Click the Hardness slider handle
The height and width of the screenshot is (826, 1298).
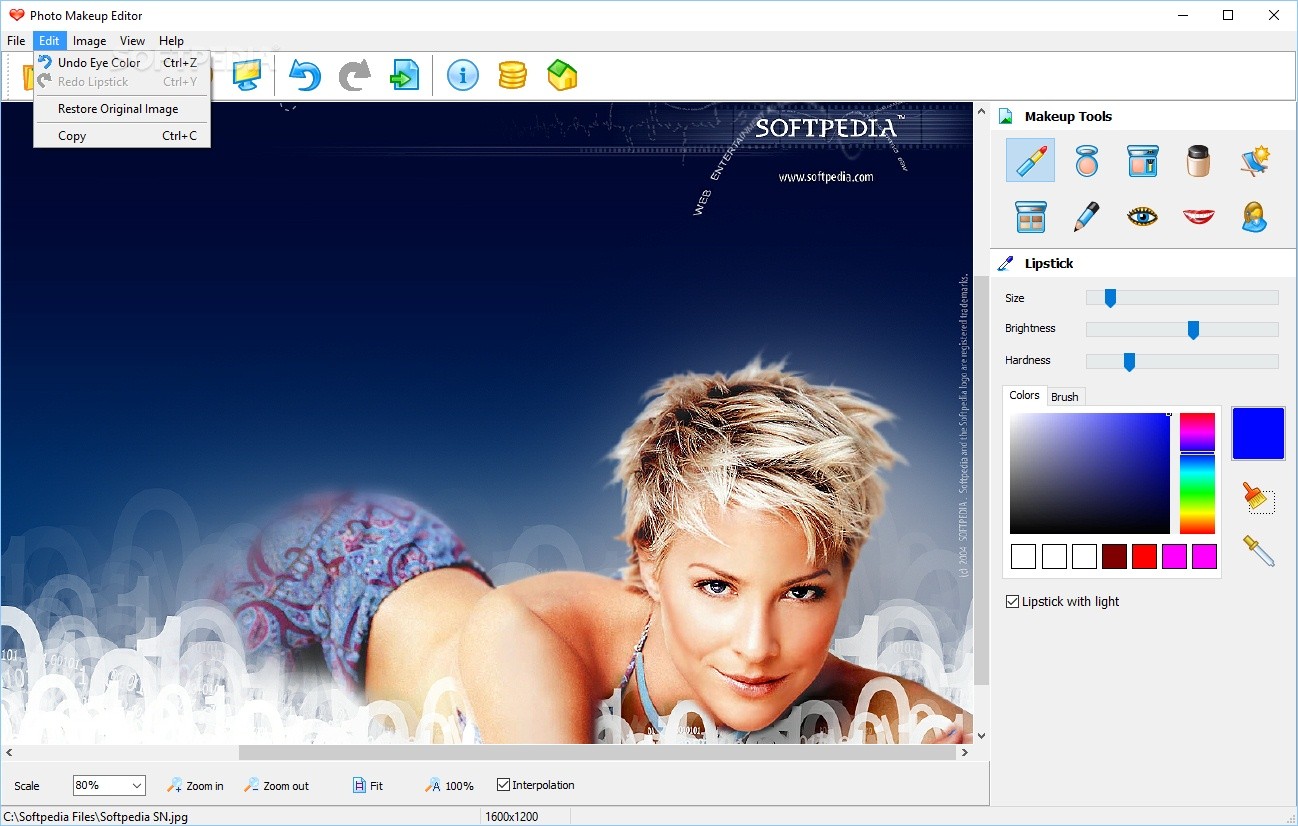(x=1129, y=362)
